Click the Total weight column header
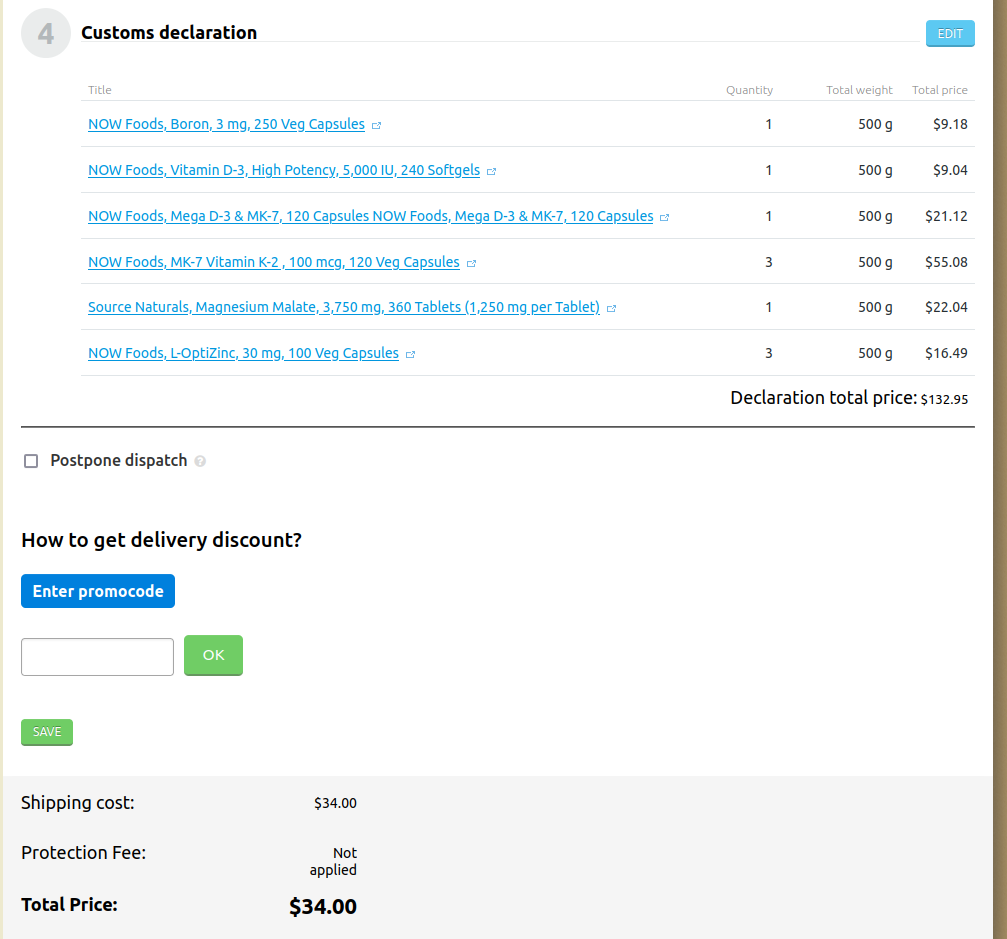Screen dimensions: 1007x939 click(859, 90)
